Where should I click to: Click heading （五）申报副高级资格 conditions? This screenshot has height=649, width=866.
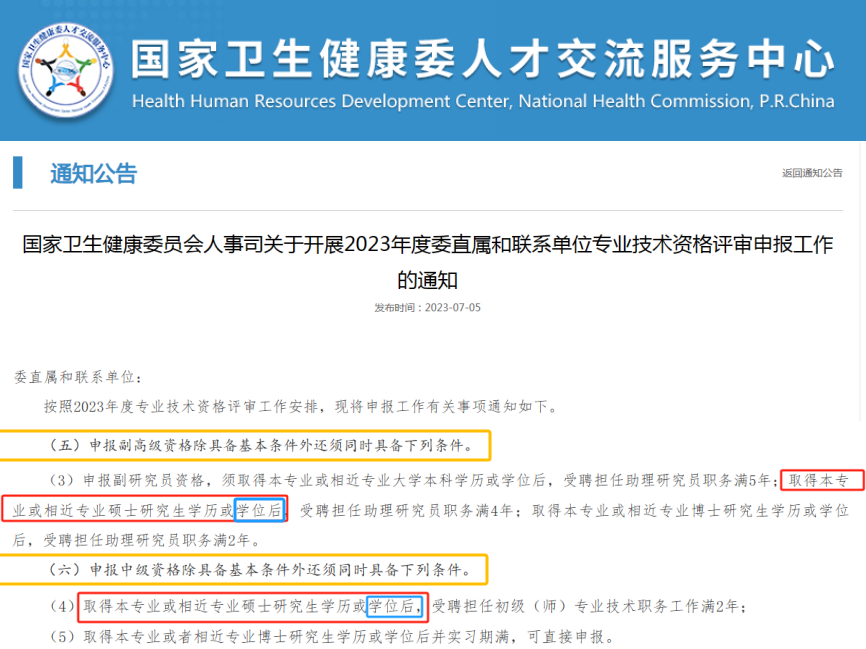click(x=261, y=446)
